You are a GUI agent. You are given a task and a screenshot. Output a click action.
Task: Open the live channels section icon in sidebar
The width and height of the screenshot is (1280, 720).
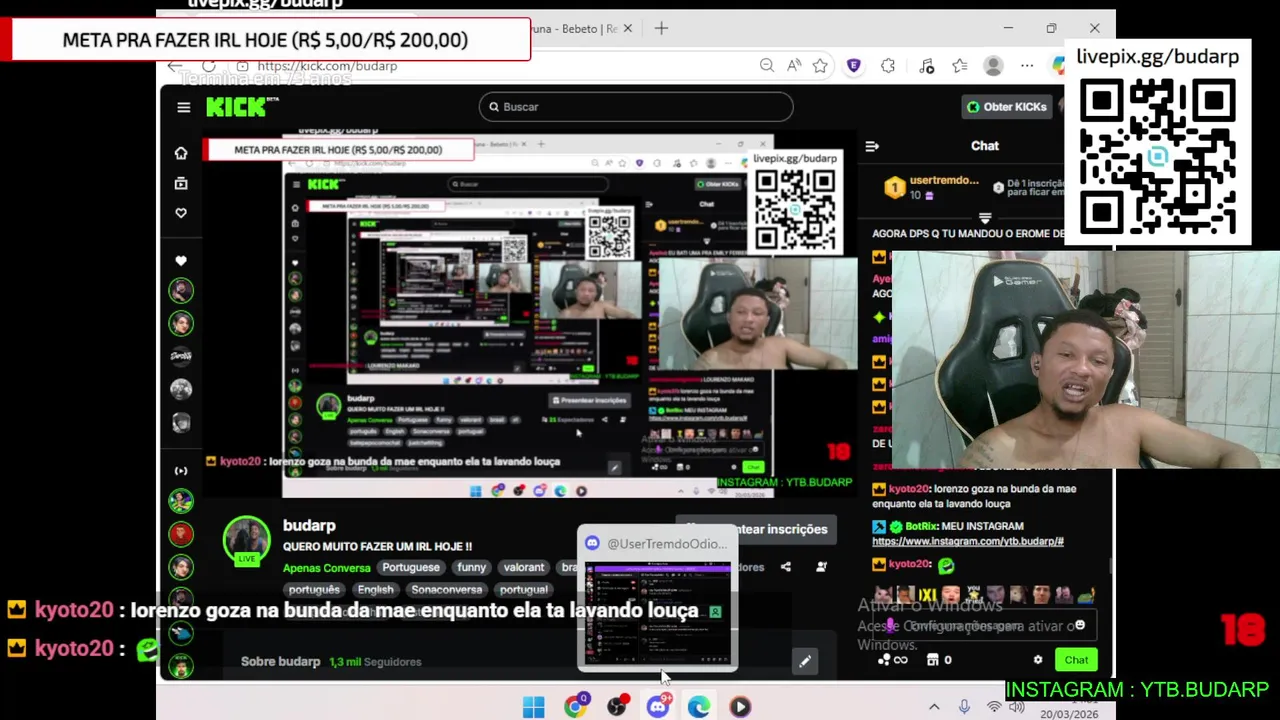click(181, 470)
